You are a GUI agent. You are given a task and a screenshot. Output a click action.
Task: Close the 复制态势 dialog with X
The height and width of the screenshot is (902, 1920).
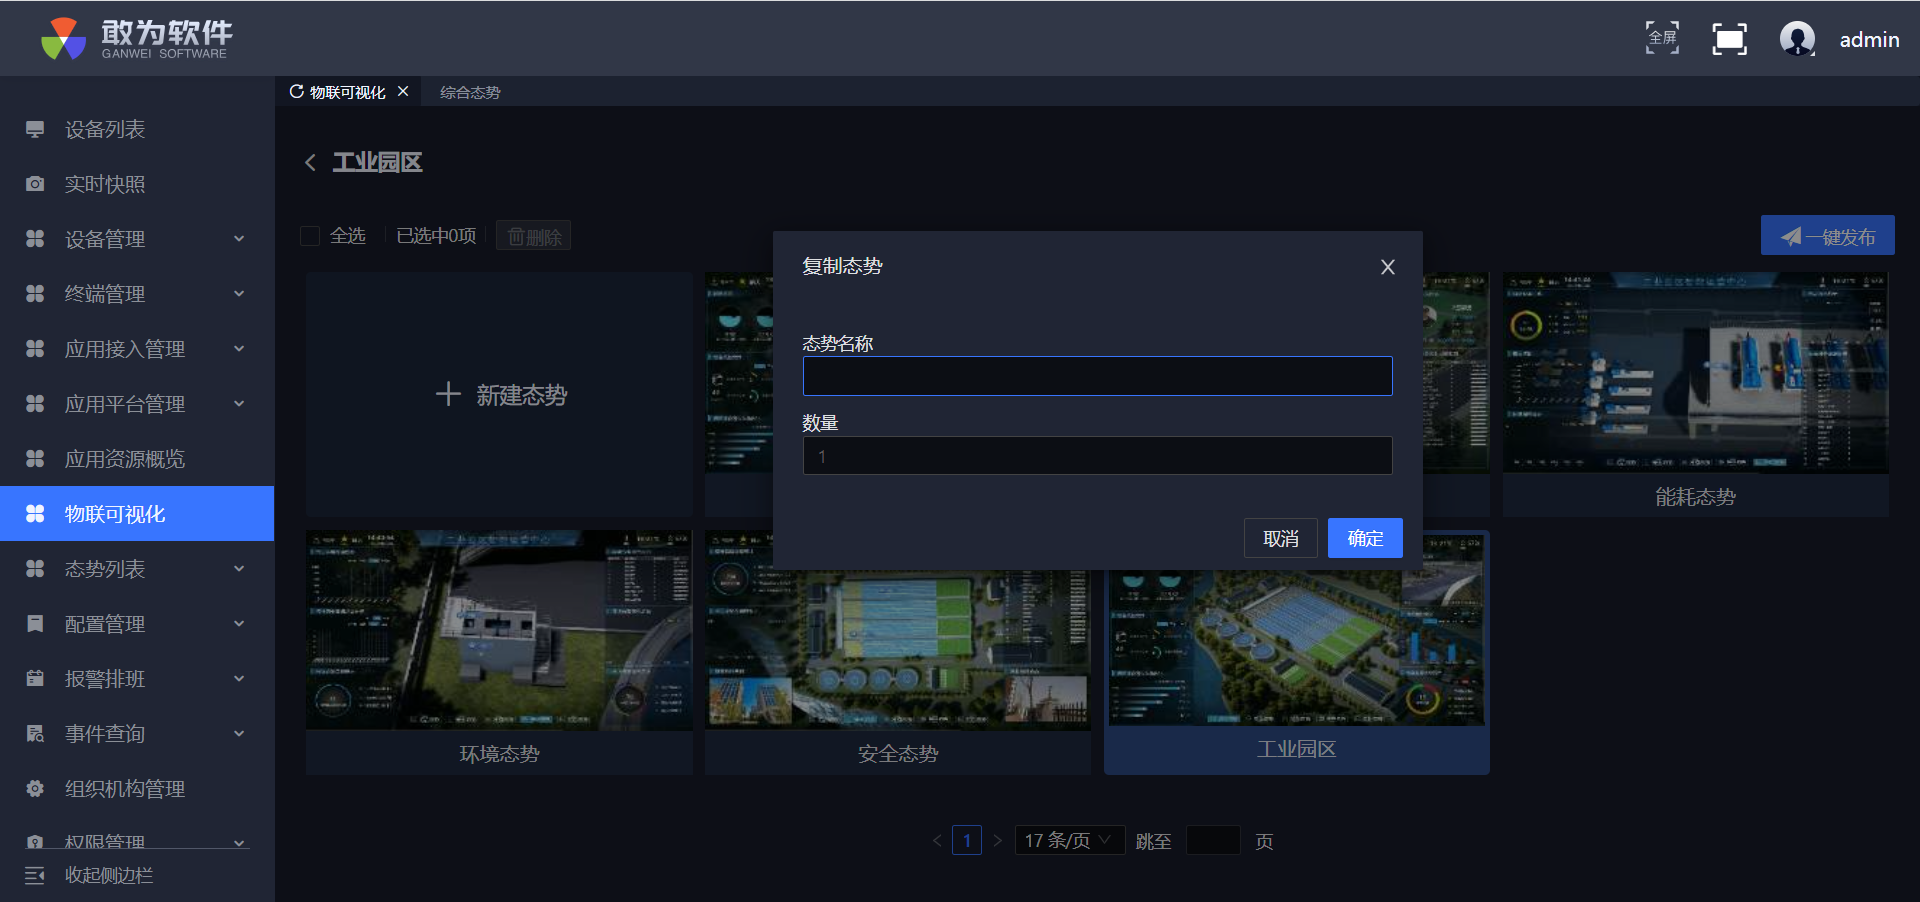(x=1387, y=267)
